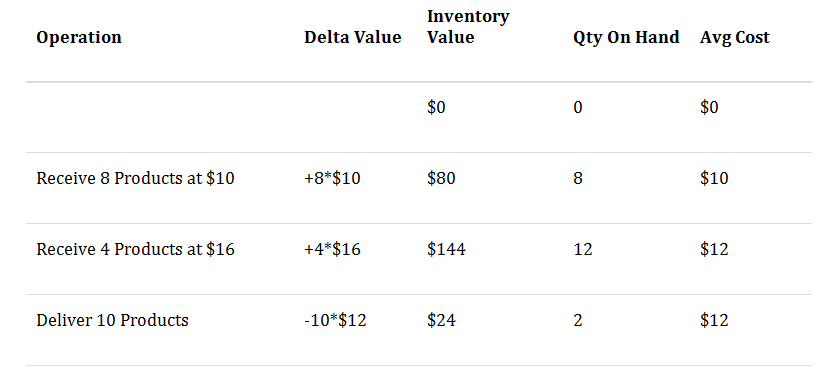Click 'Receive 8 Products at $10' cell

tap(135, 178)
